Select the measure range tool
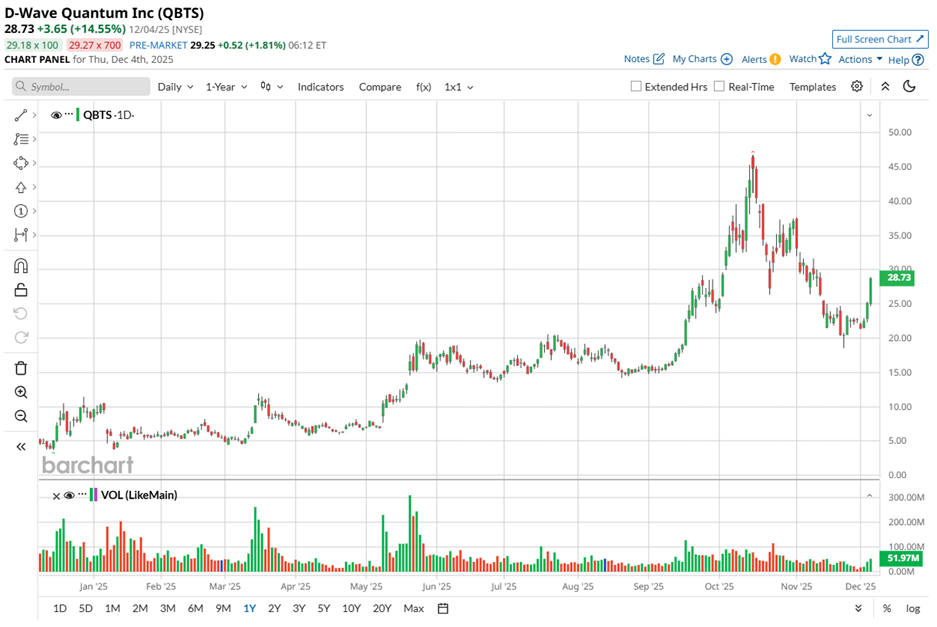 pos(21,235)
